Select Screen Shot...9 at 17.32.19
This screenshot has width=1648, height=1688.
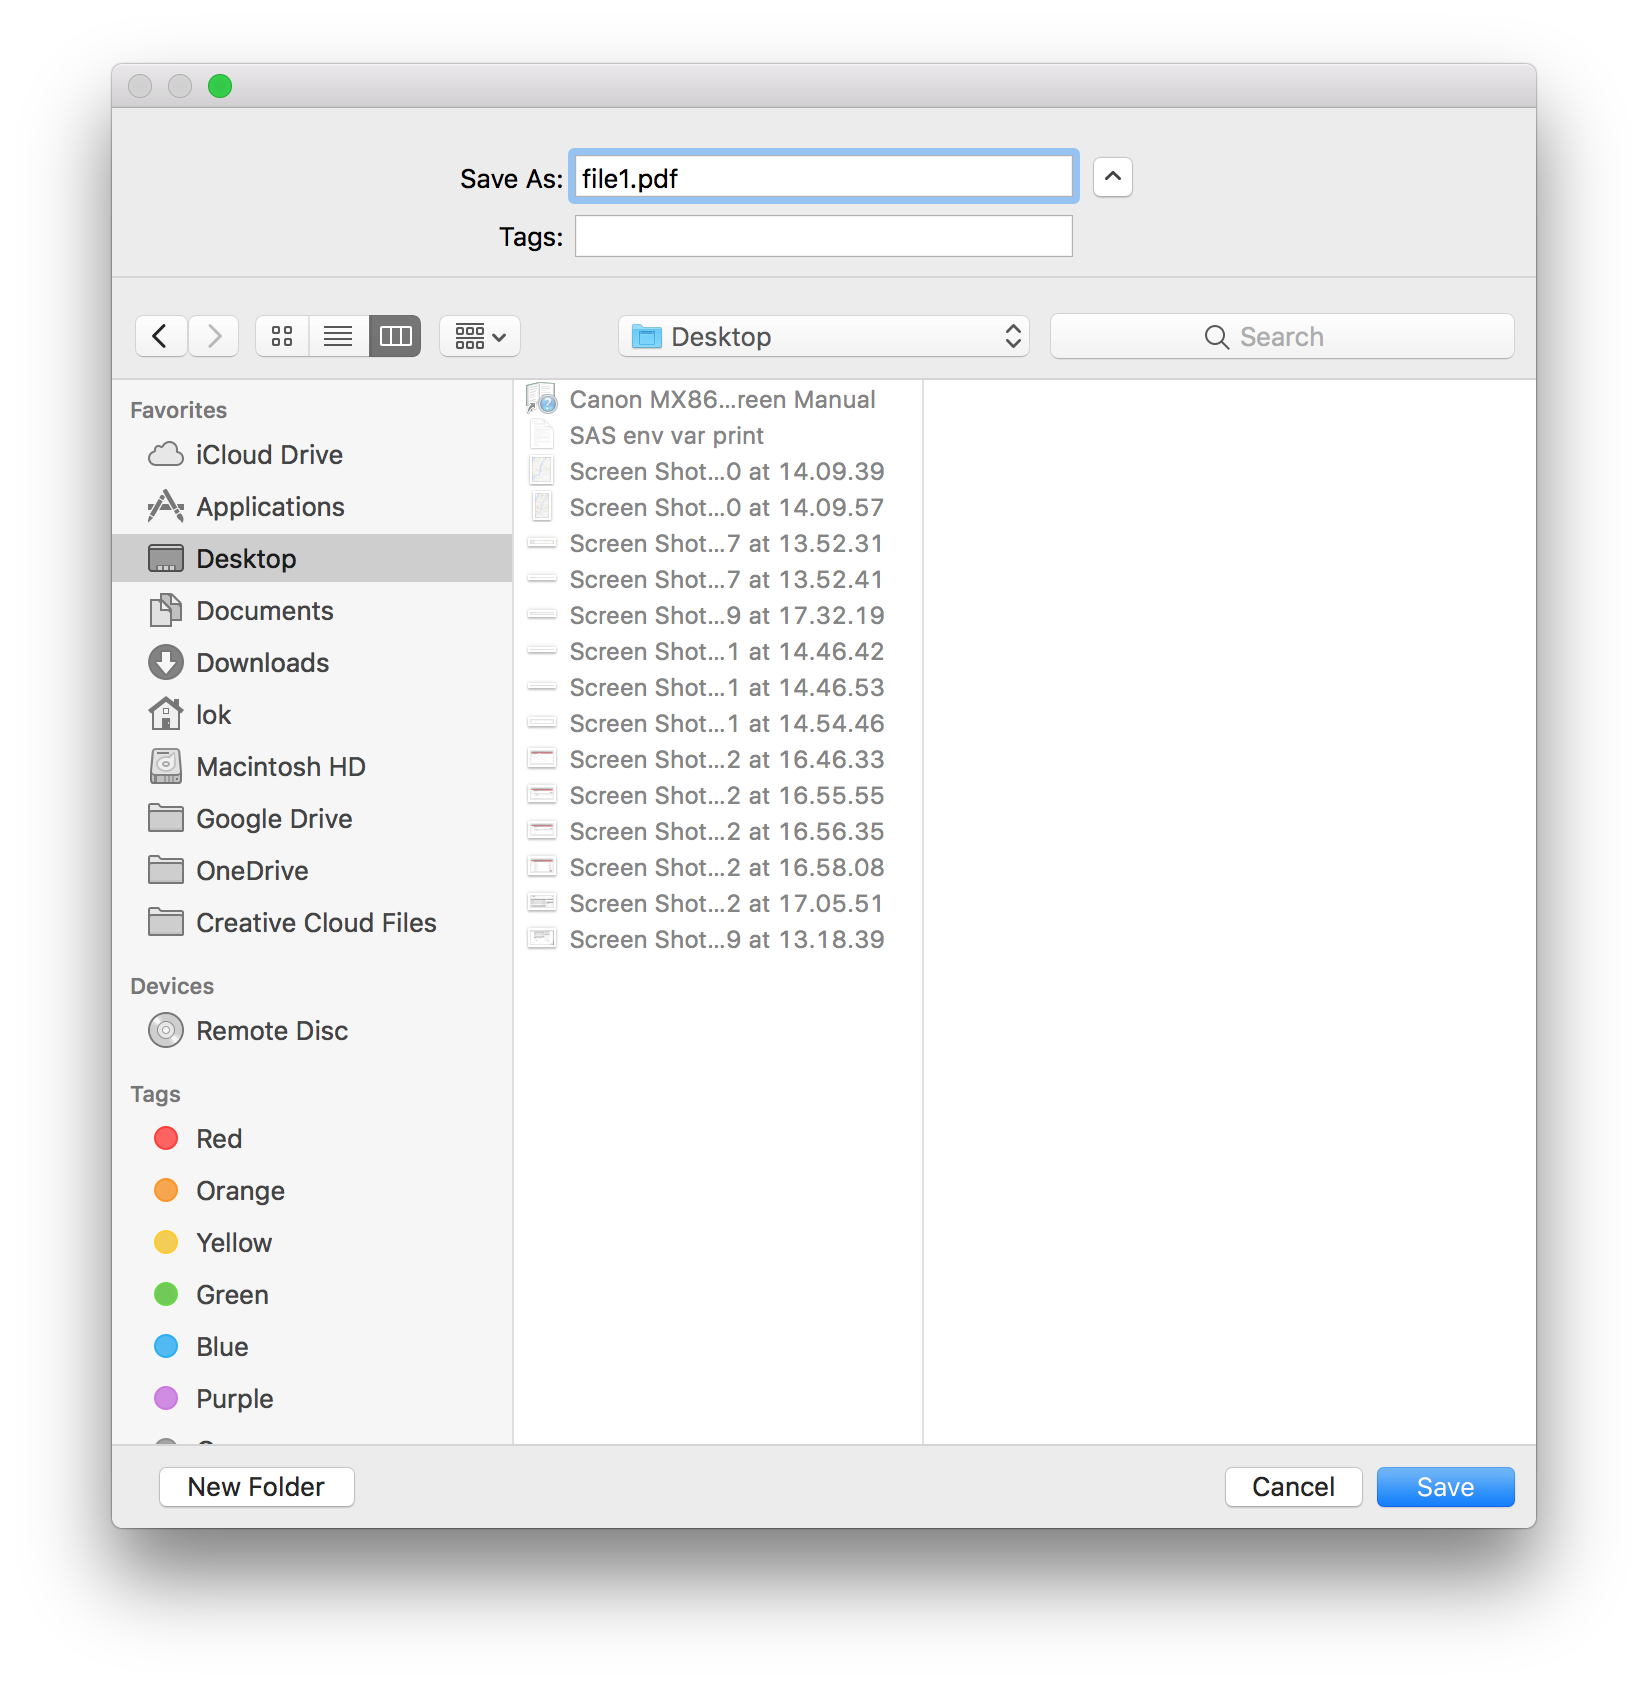click(718, 616)
